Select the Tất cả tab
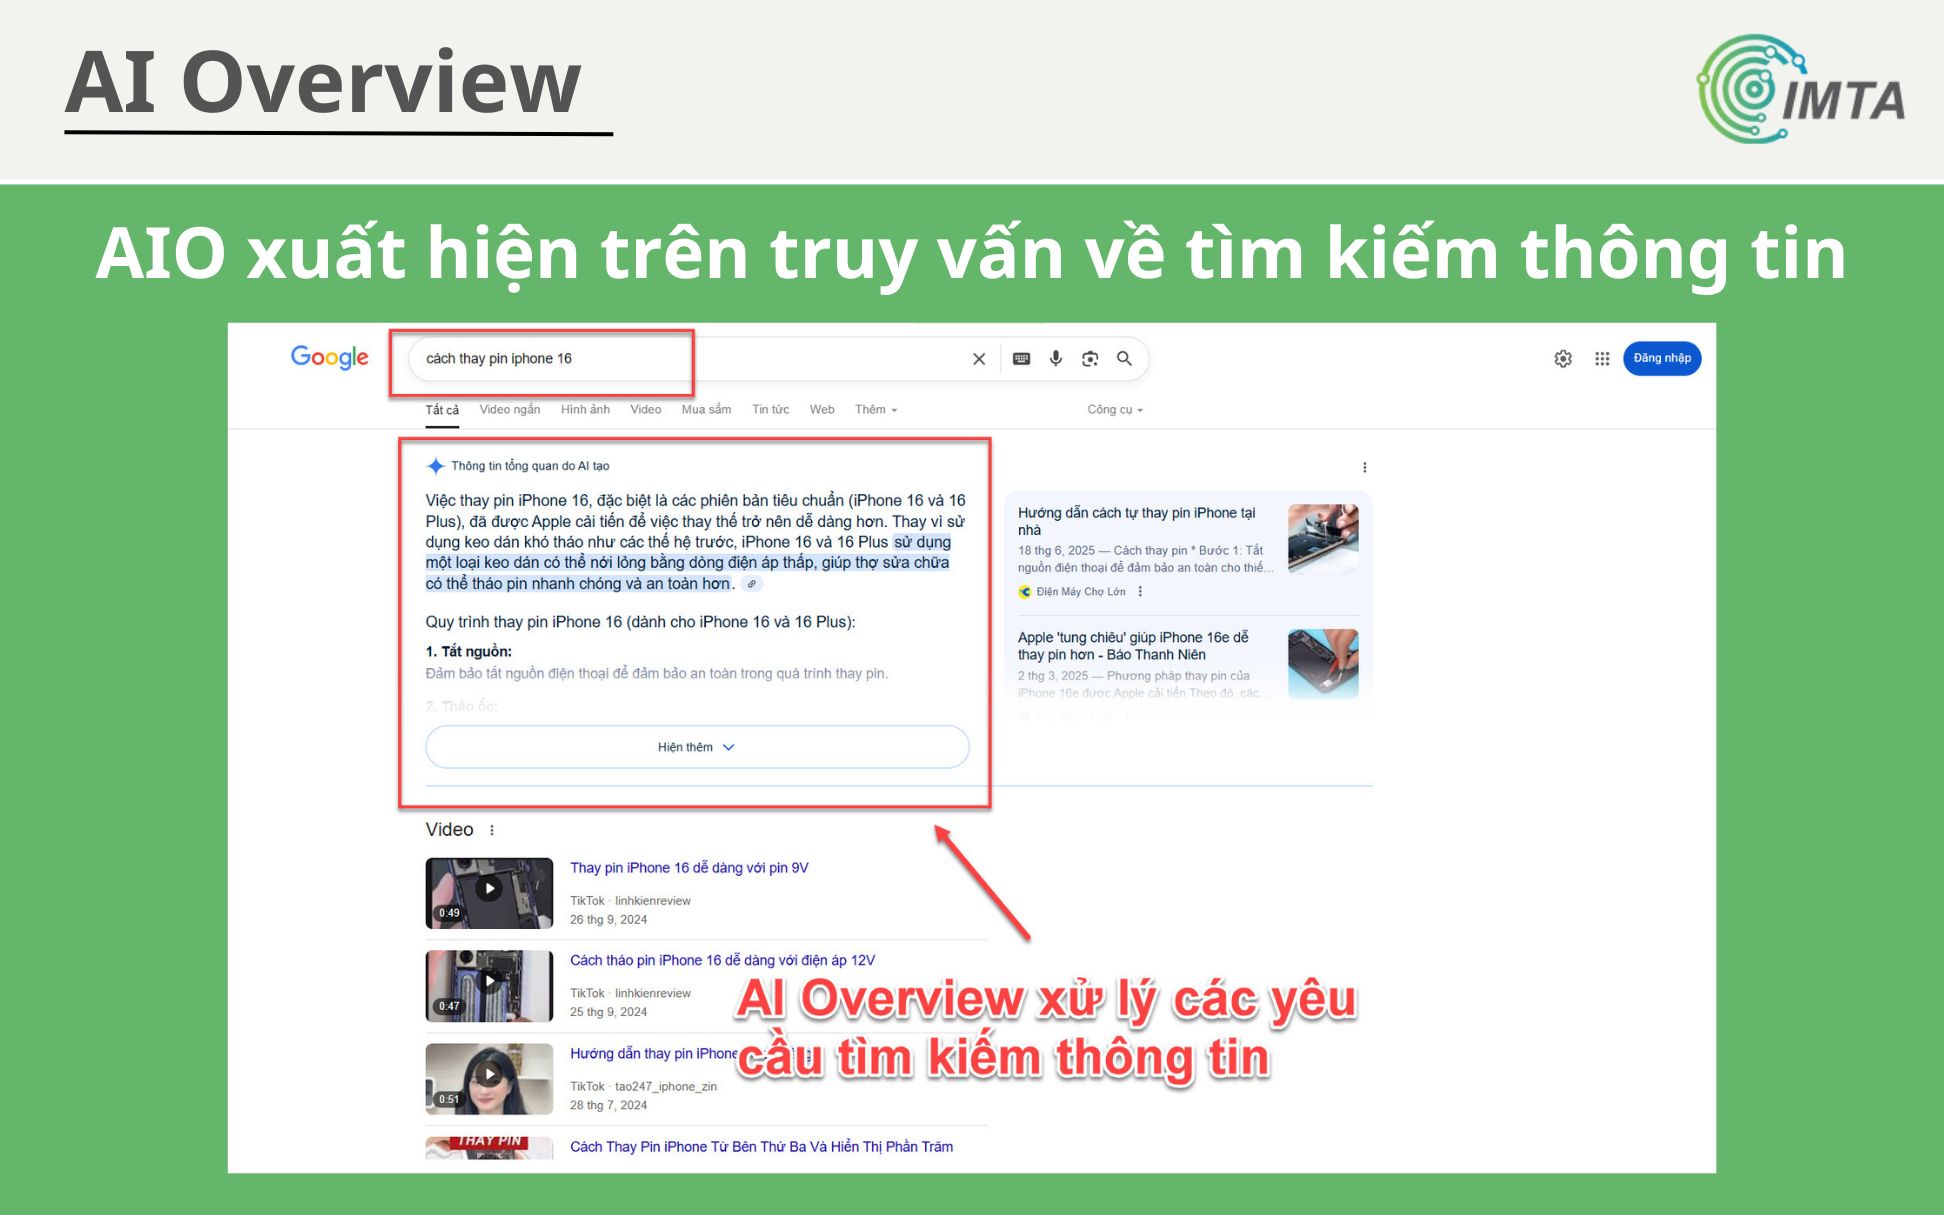The image size is (1944, 1215). click(442, 410)
